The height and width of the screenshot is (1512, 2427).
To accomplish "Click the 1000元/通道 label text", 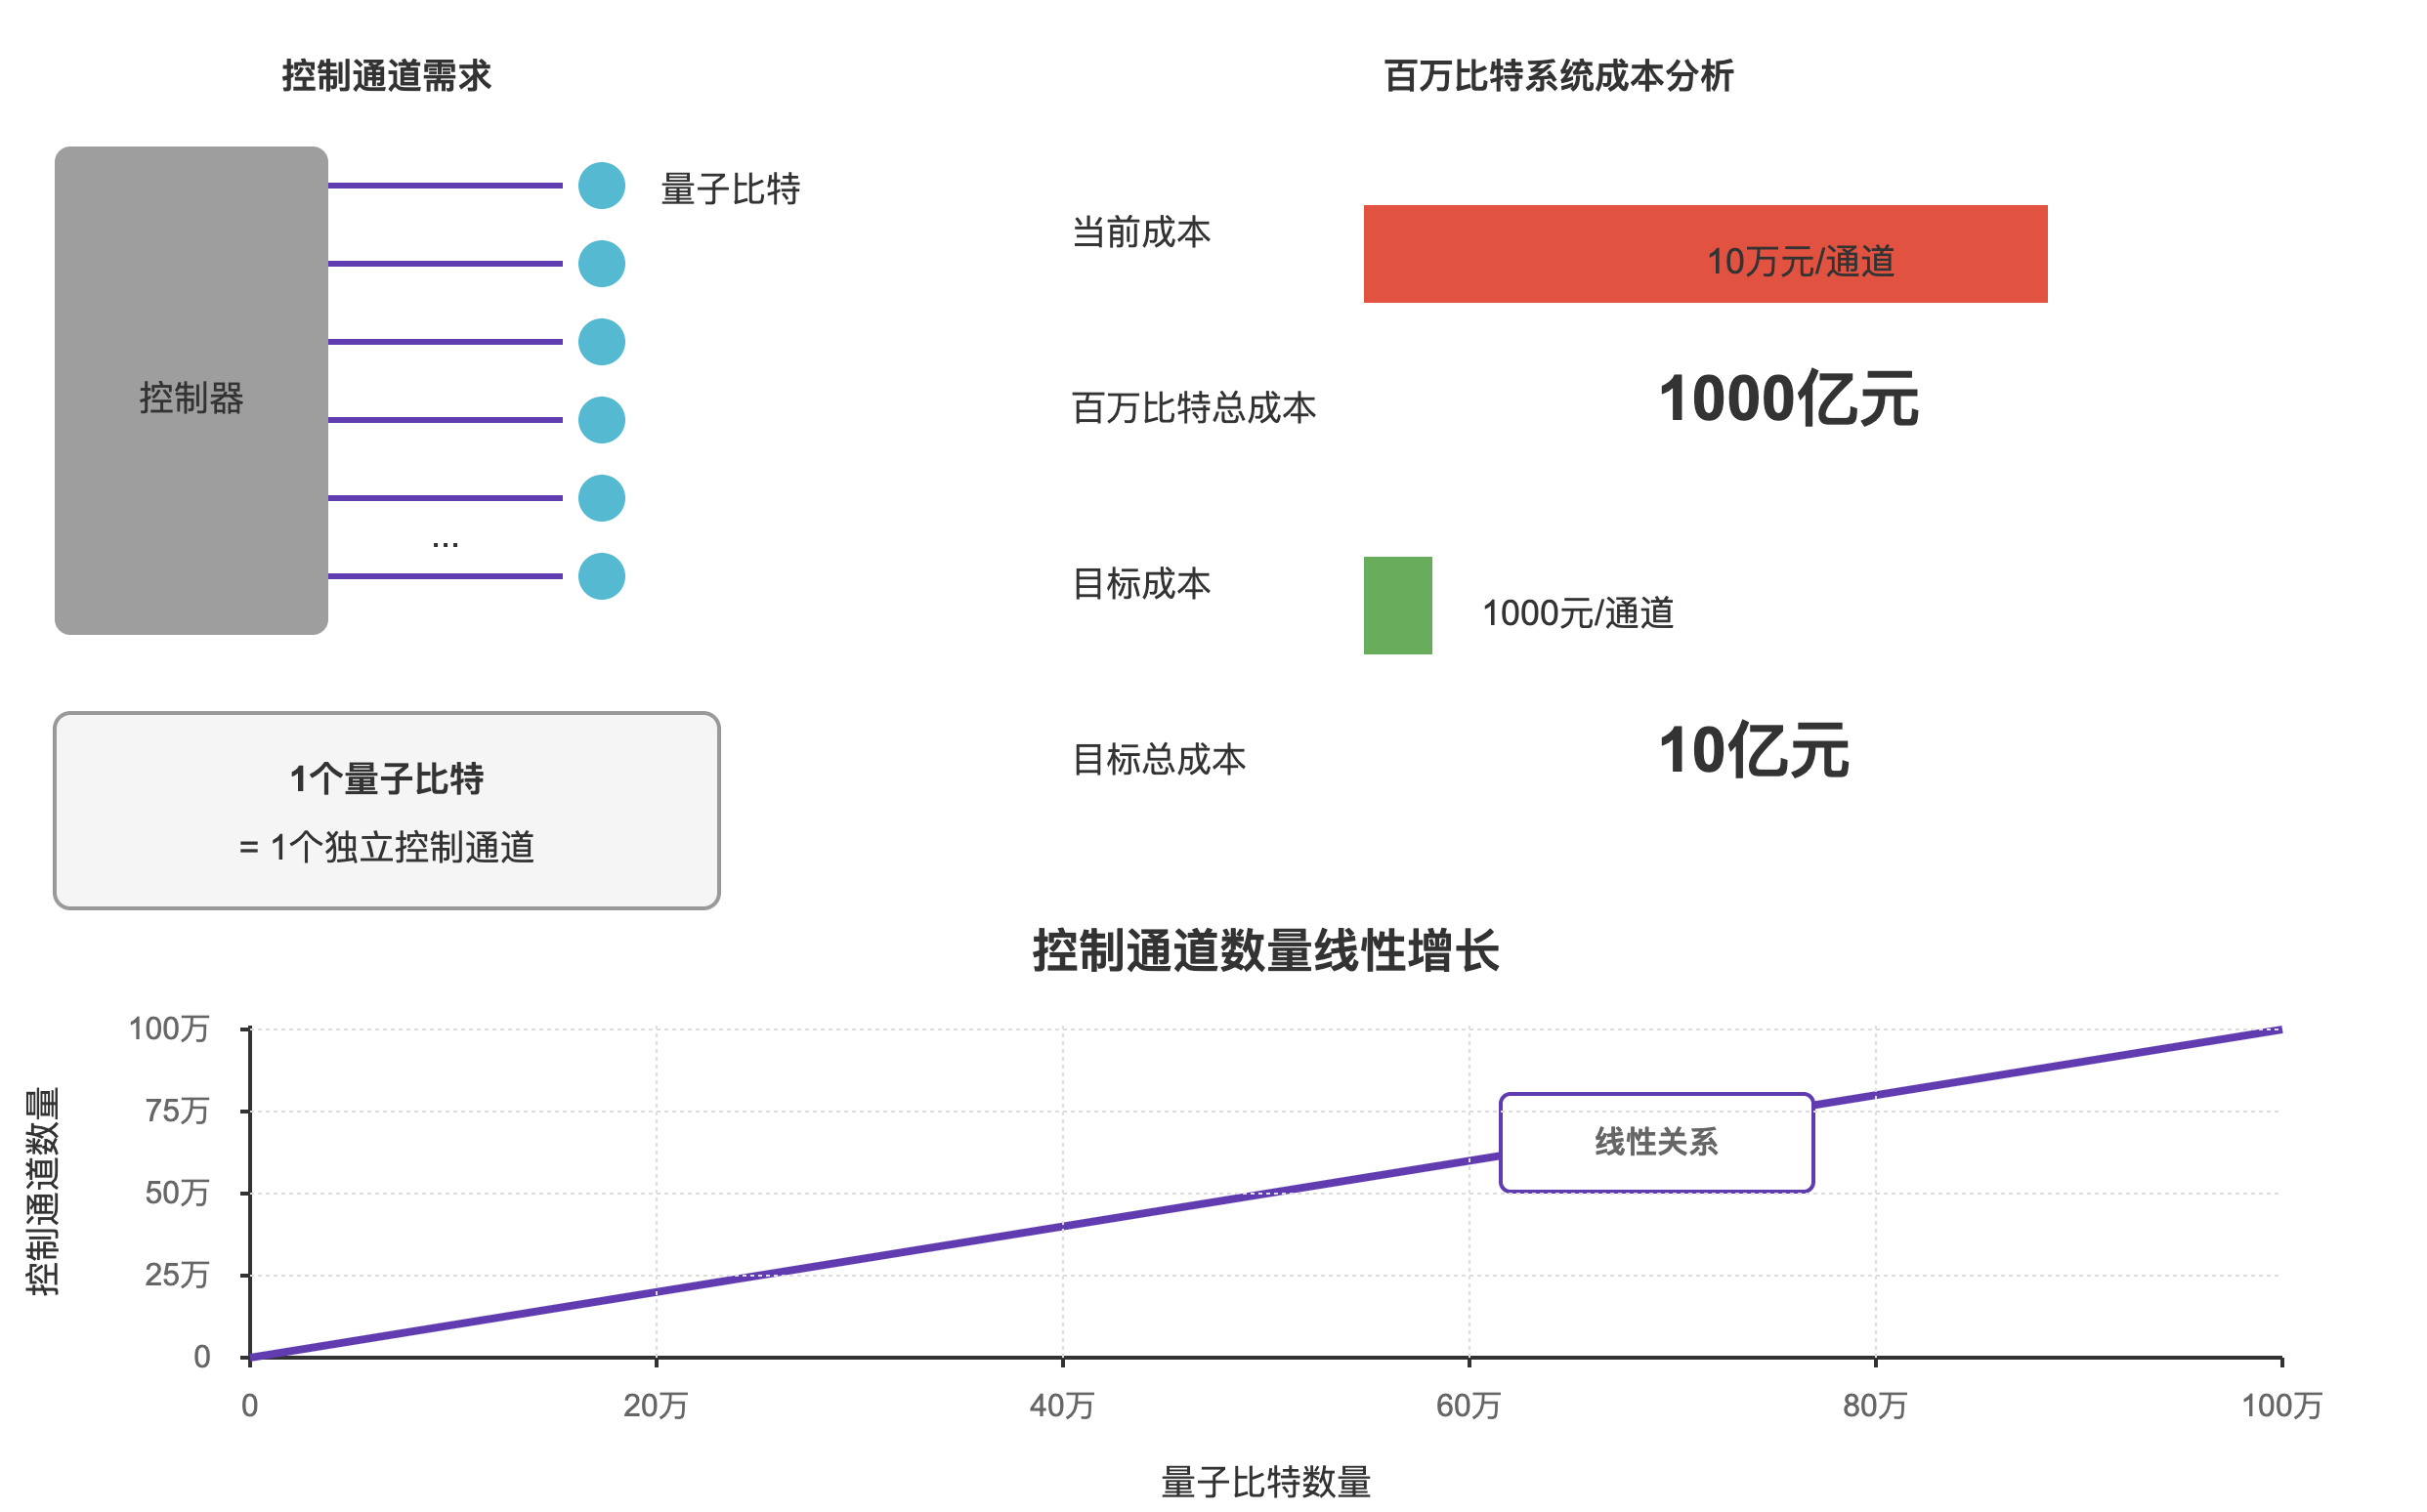I will point(1577,613).
